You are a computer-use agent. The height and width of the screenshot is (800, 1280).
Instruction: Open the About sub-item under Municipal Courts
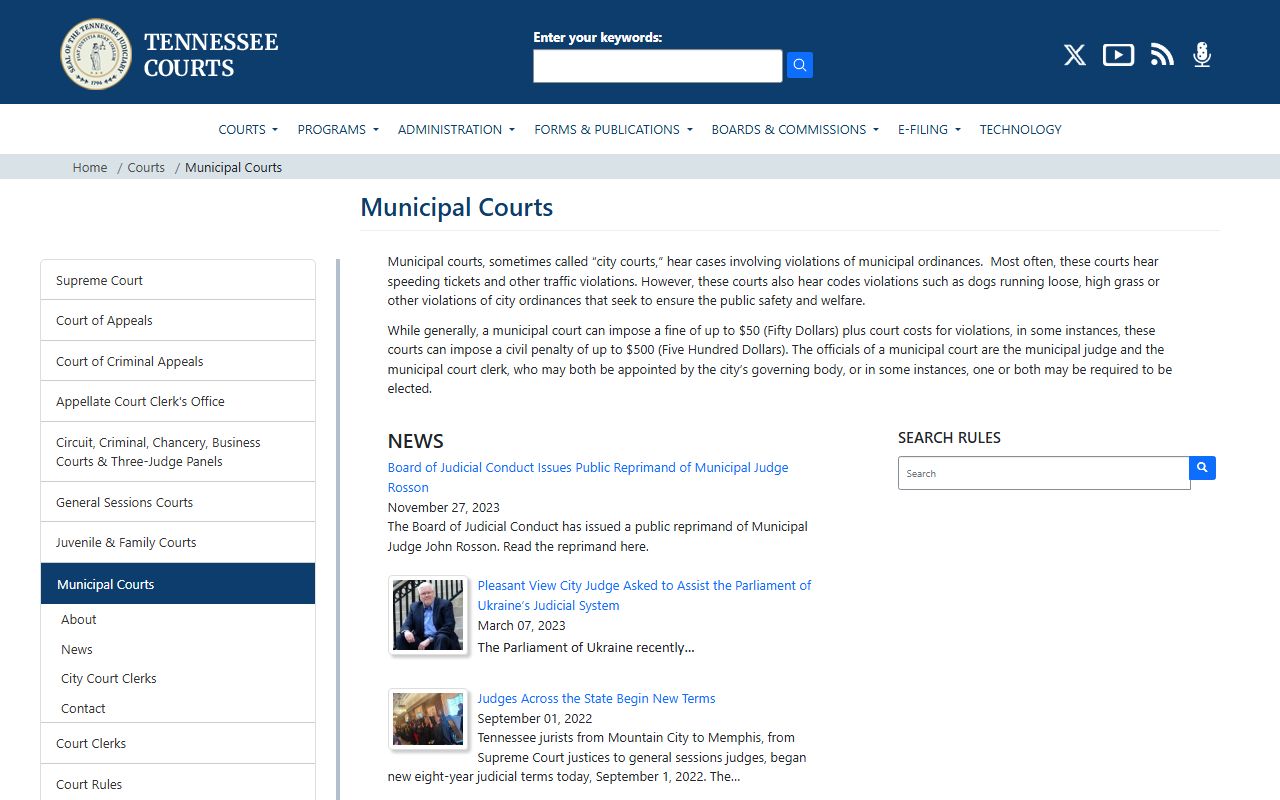coord(79,619)
